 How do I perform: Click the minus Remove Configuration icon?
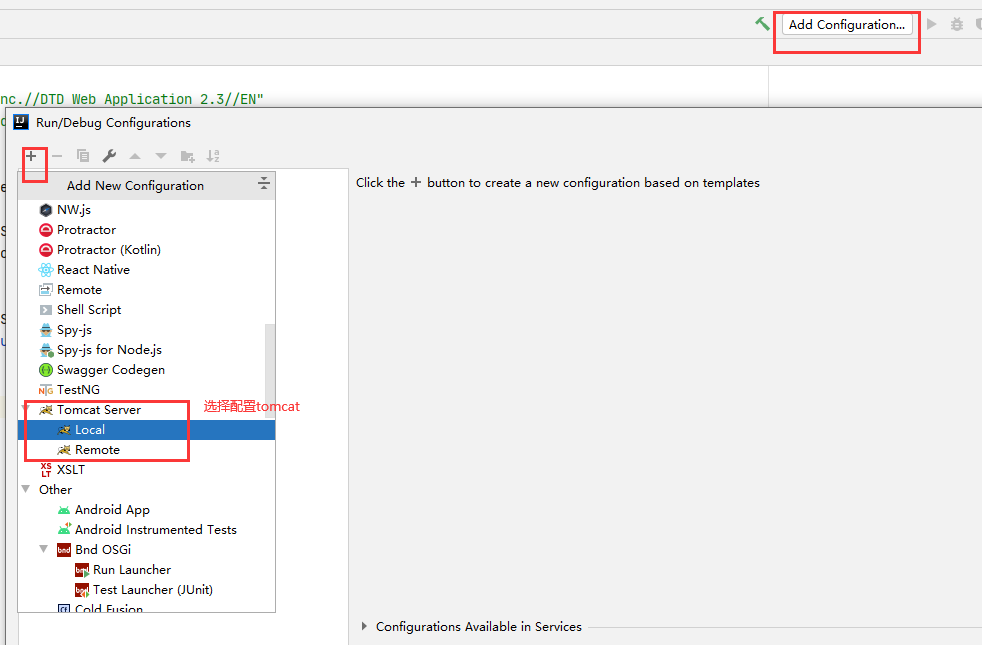click(x=57, y=155)
